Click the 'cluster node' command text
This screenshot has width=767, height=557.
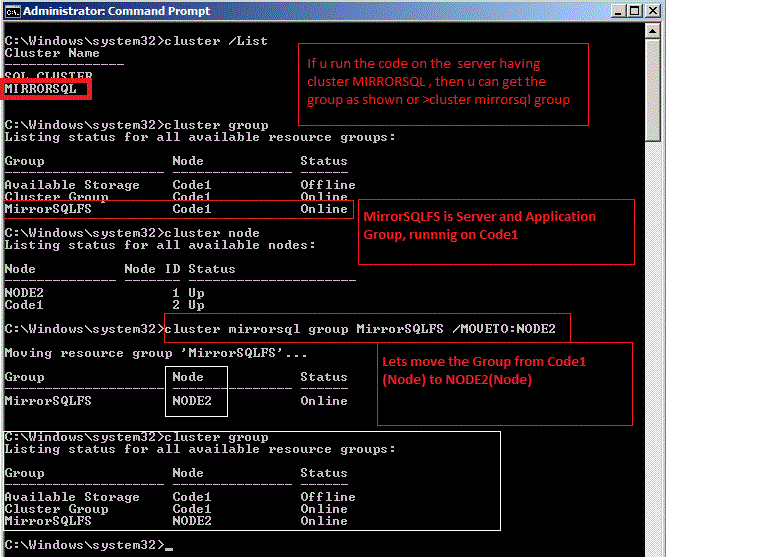tap(214, 233)
